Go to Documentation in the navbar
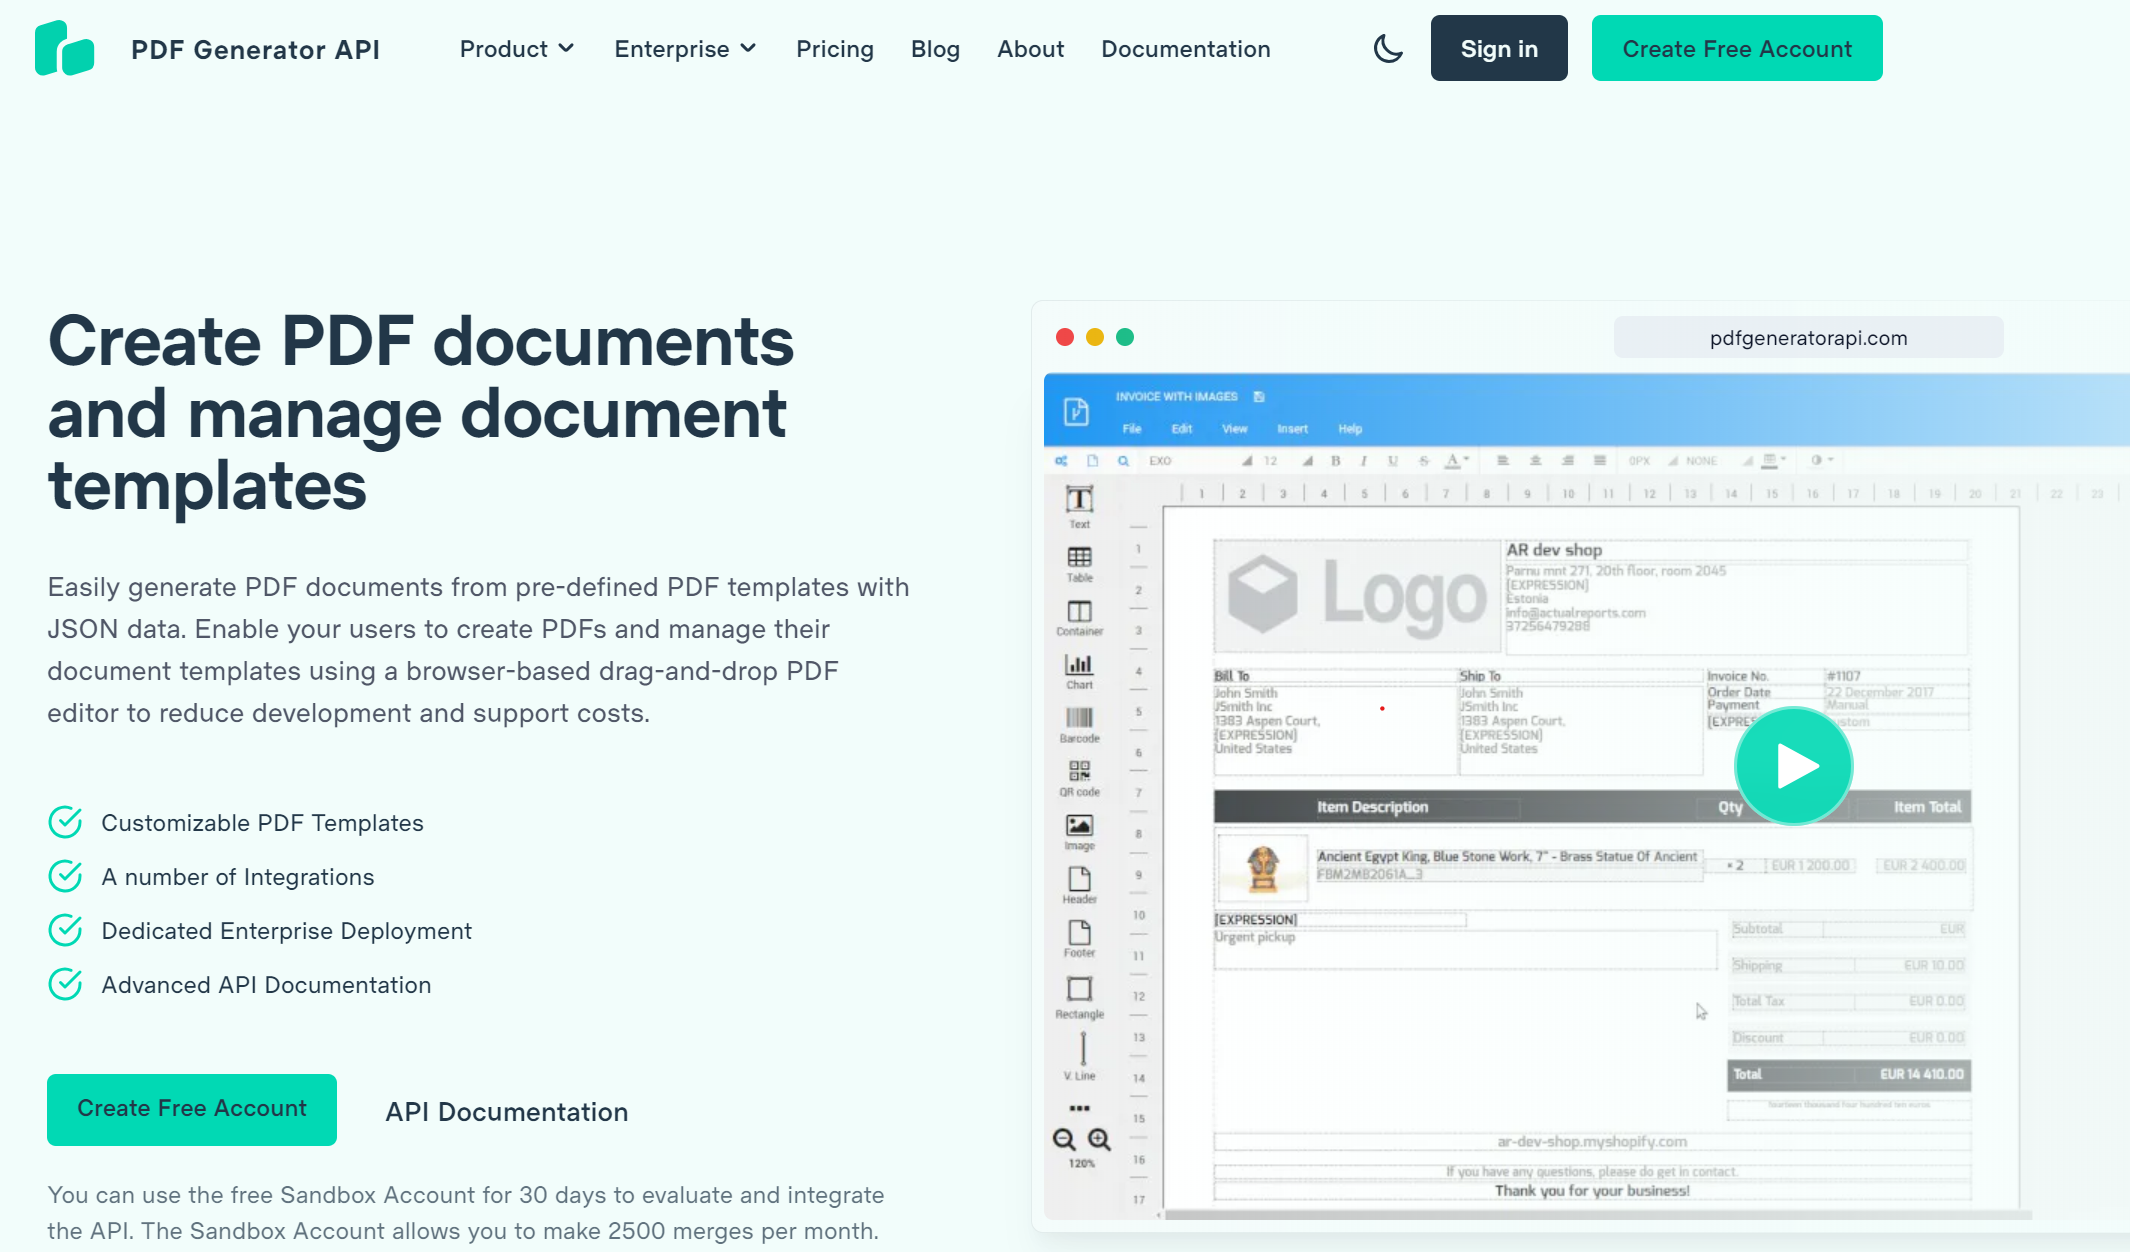Image resolution: width=2130 pixels, height=1252 pixels. (1186, 49)
